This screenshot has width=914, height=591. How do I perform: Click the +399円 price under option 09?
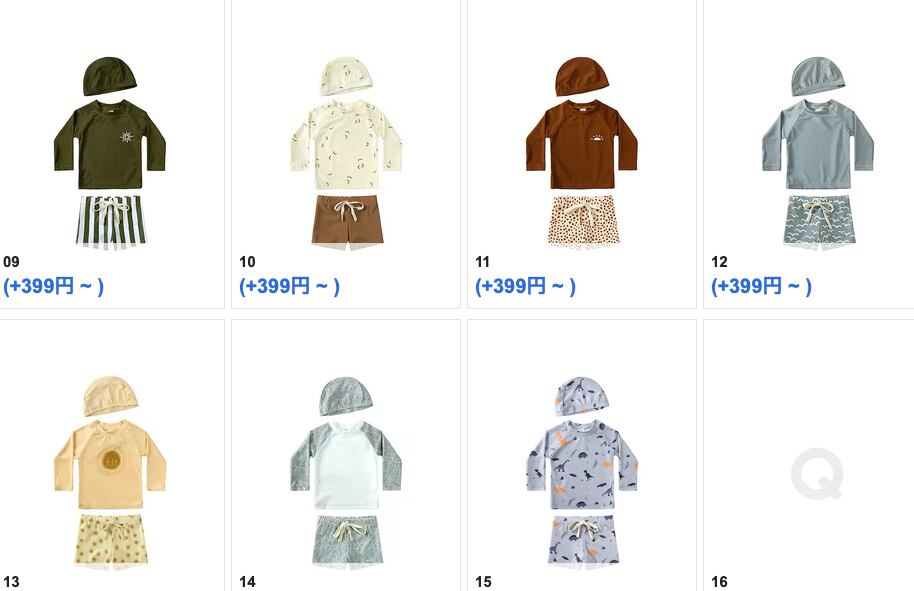(54, 286)
